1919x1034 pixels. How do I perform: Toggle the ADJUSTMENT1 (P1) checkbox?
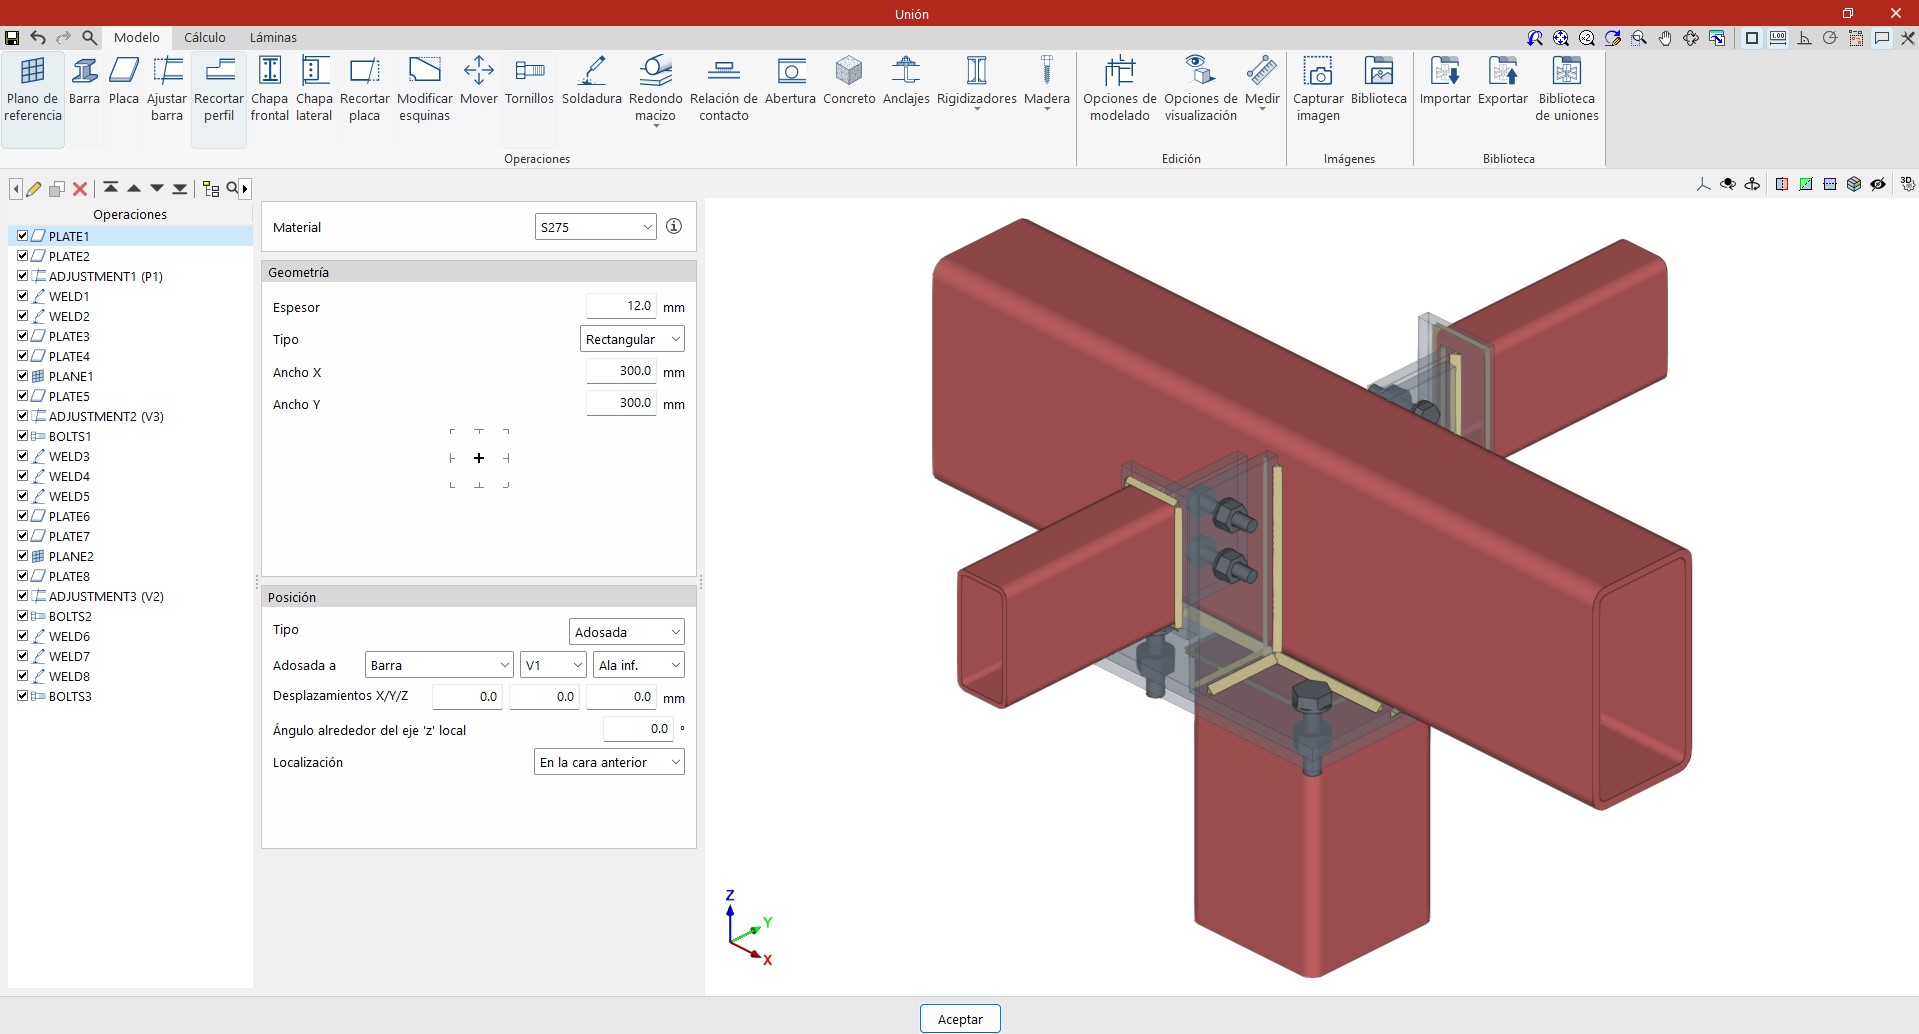pos(22,276)
